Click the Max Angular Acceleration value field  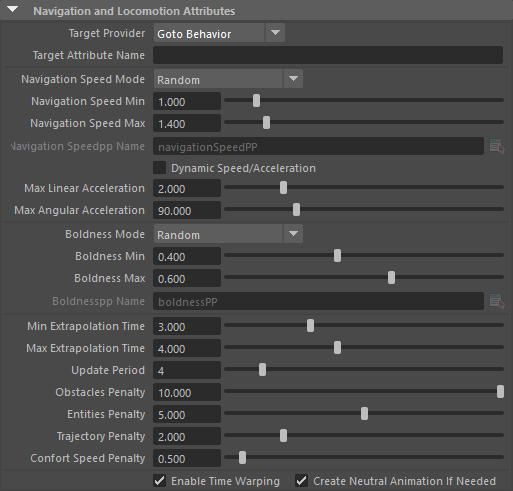pos(187,210)
